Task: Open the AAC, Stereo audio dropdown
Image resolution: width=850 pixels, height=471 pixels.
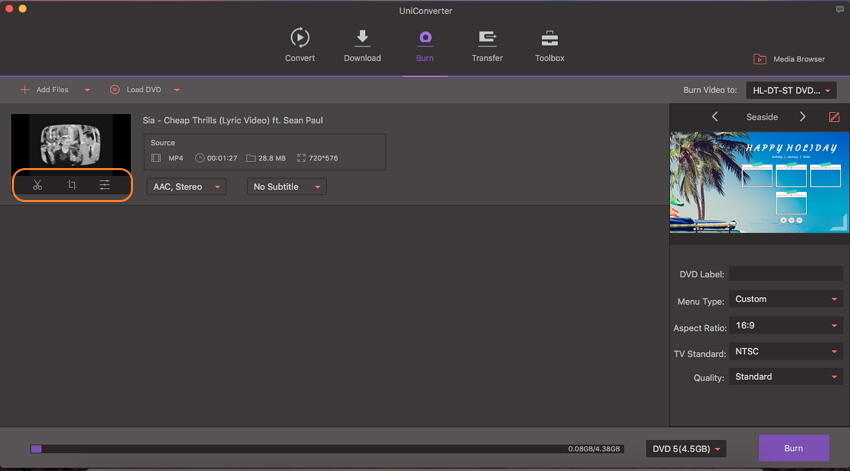Action: coord(186,186)
